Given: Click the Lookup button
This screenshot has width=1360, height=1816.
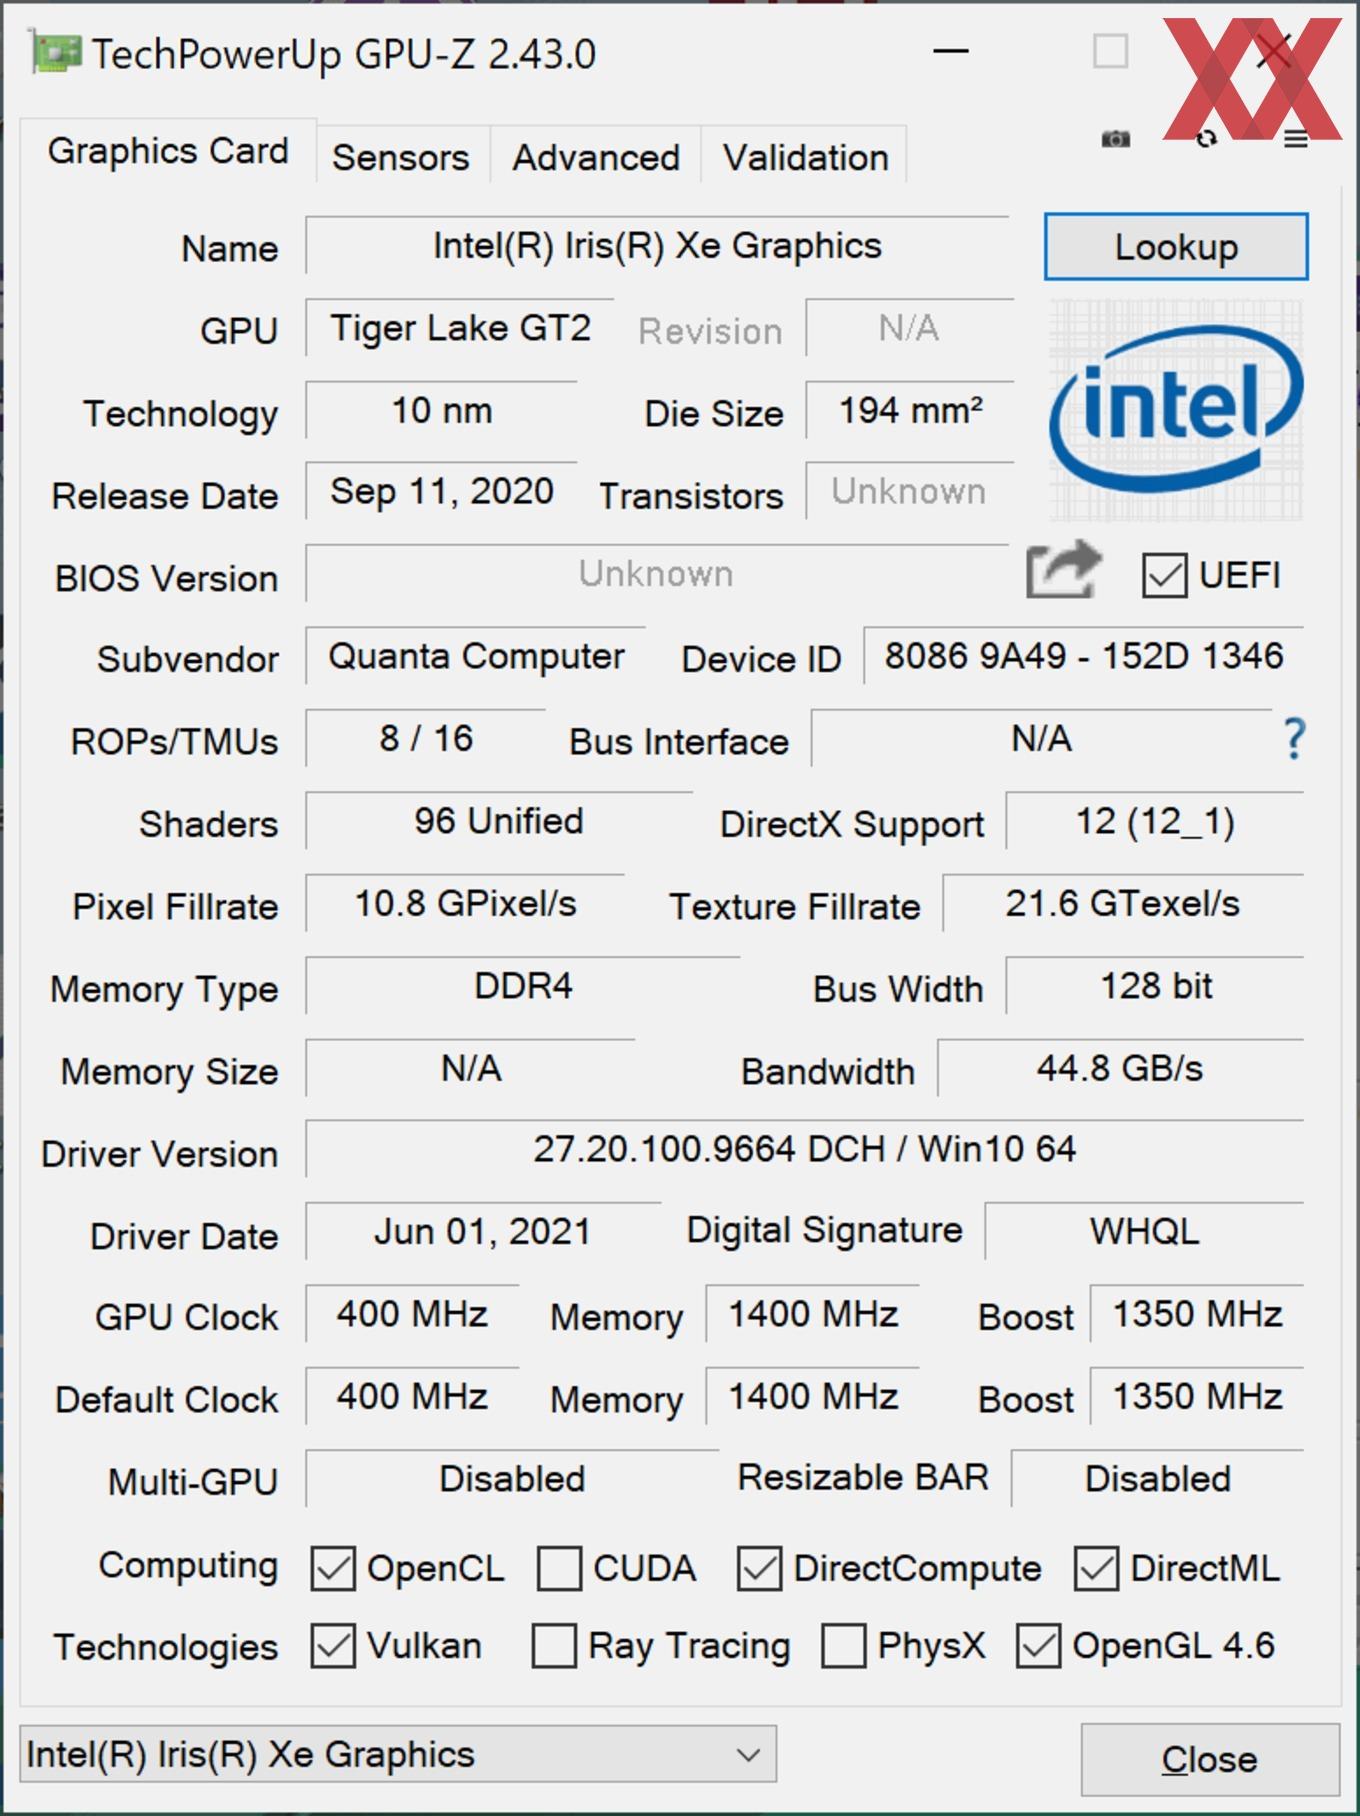Looking at the screenshot, I should click(1176, 247).
